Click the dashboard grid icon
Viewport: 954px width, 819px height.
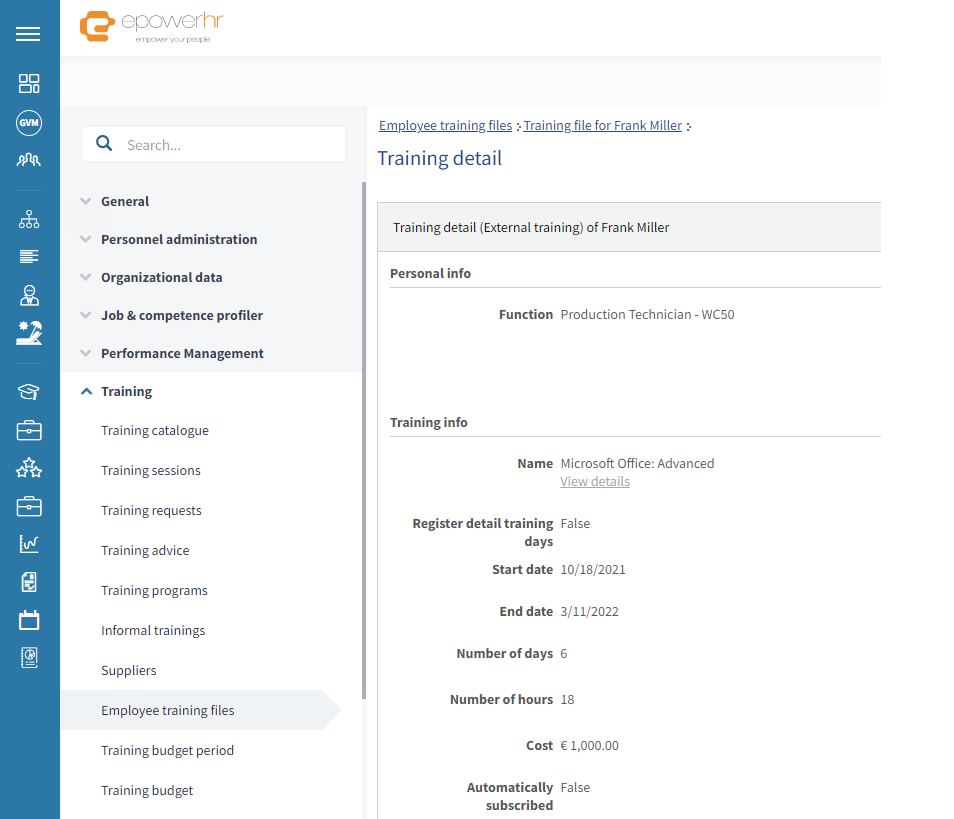[29, 83]
